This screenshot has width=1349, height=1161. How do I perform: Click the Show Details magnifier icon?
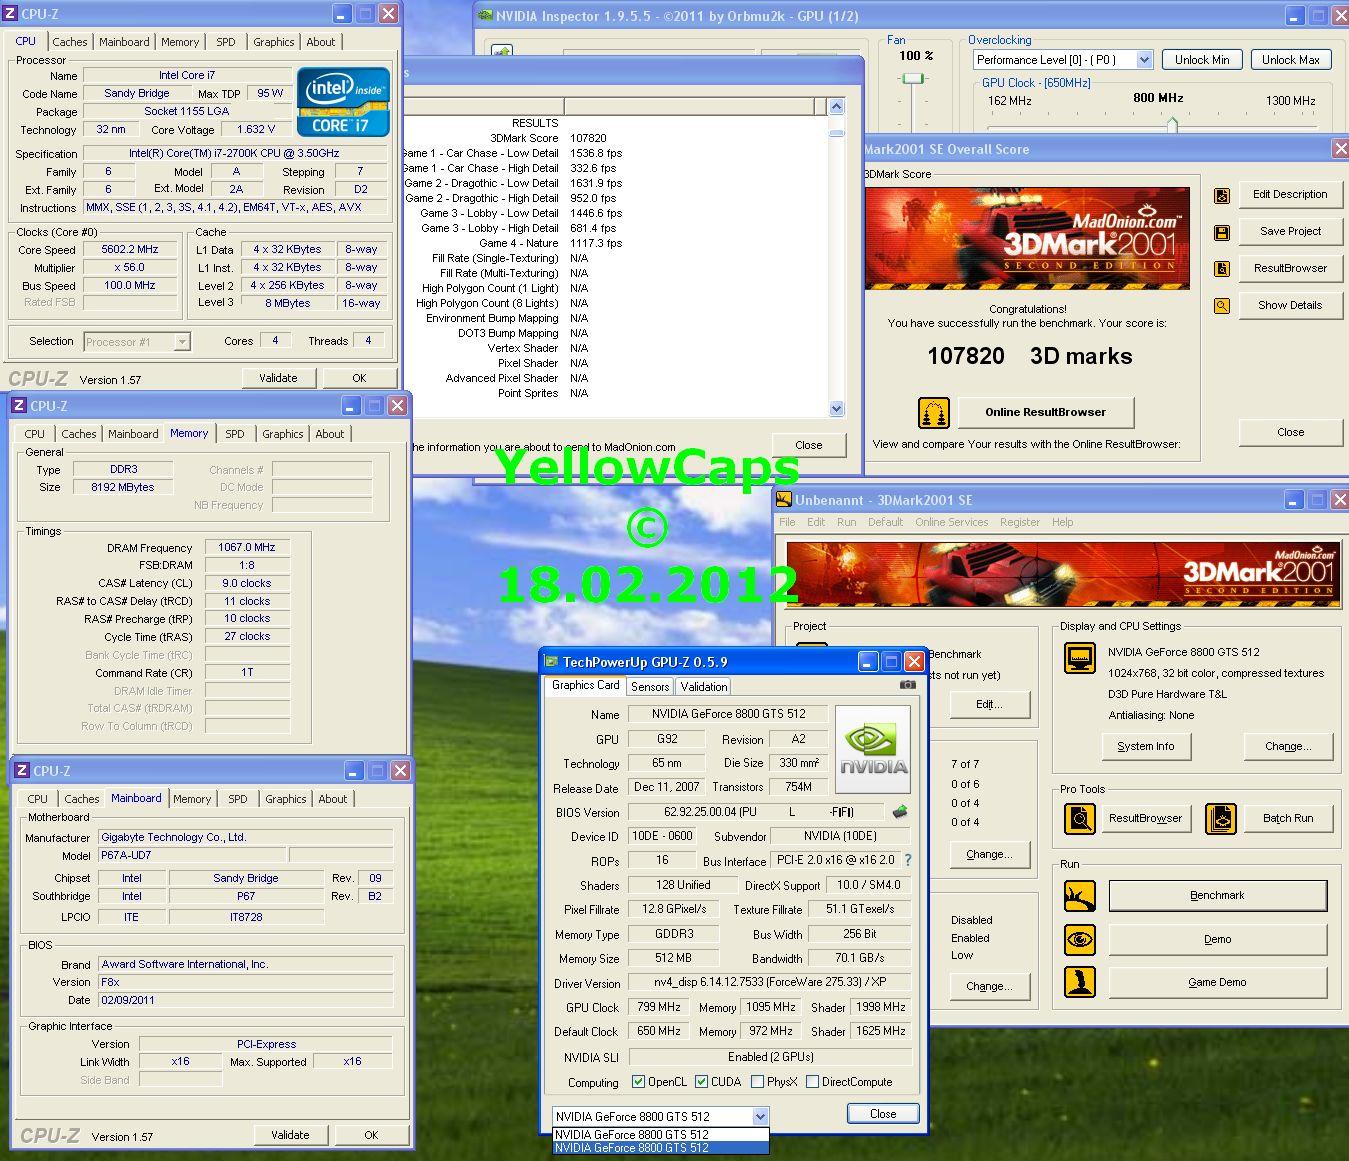1221,305
